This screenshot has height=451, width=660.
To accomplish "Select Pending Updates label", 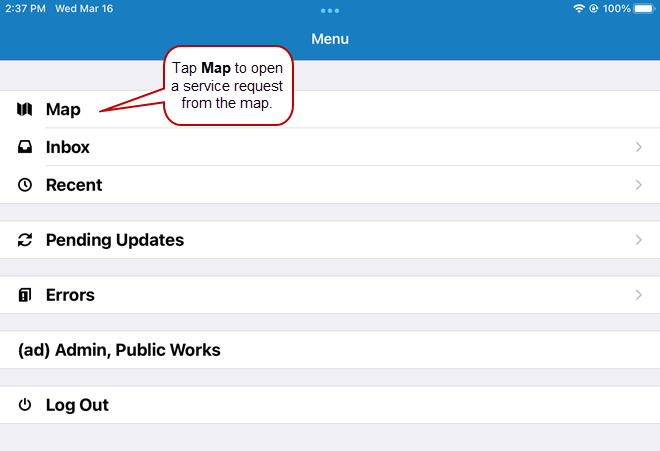I will click(x=115, y=240).
